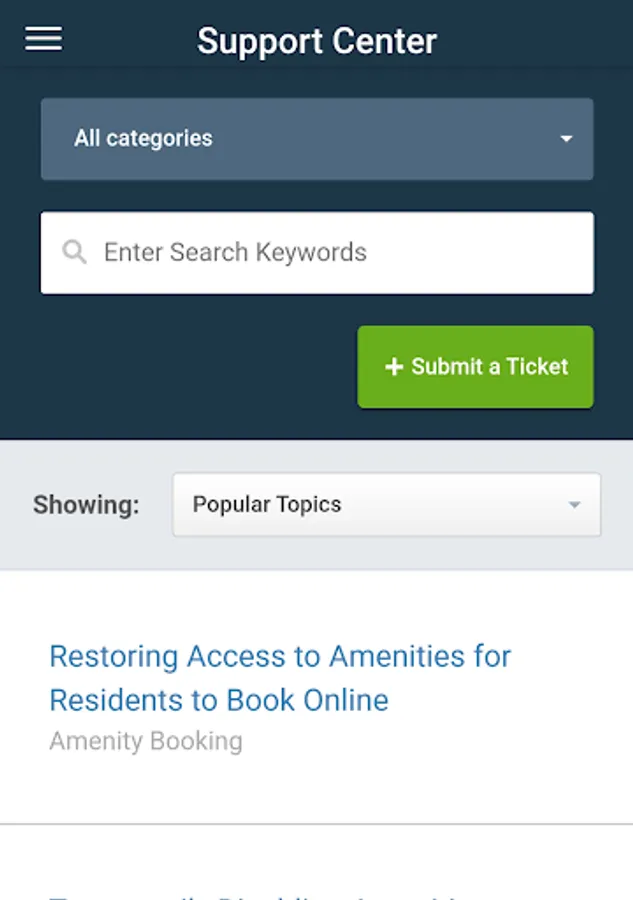Click the All categories dropdown chevron
The width and height of the screenshot is (633, 900).
coord(567,140)
